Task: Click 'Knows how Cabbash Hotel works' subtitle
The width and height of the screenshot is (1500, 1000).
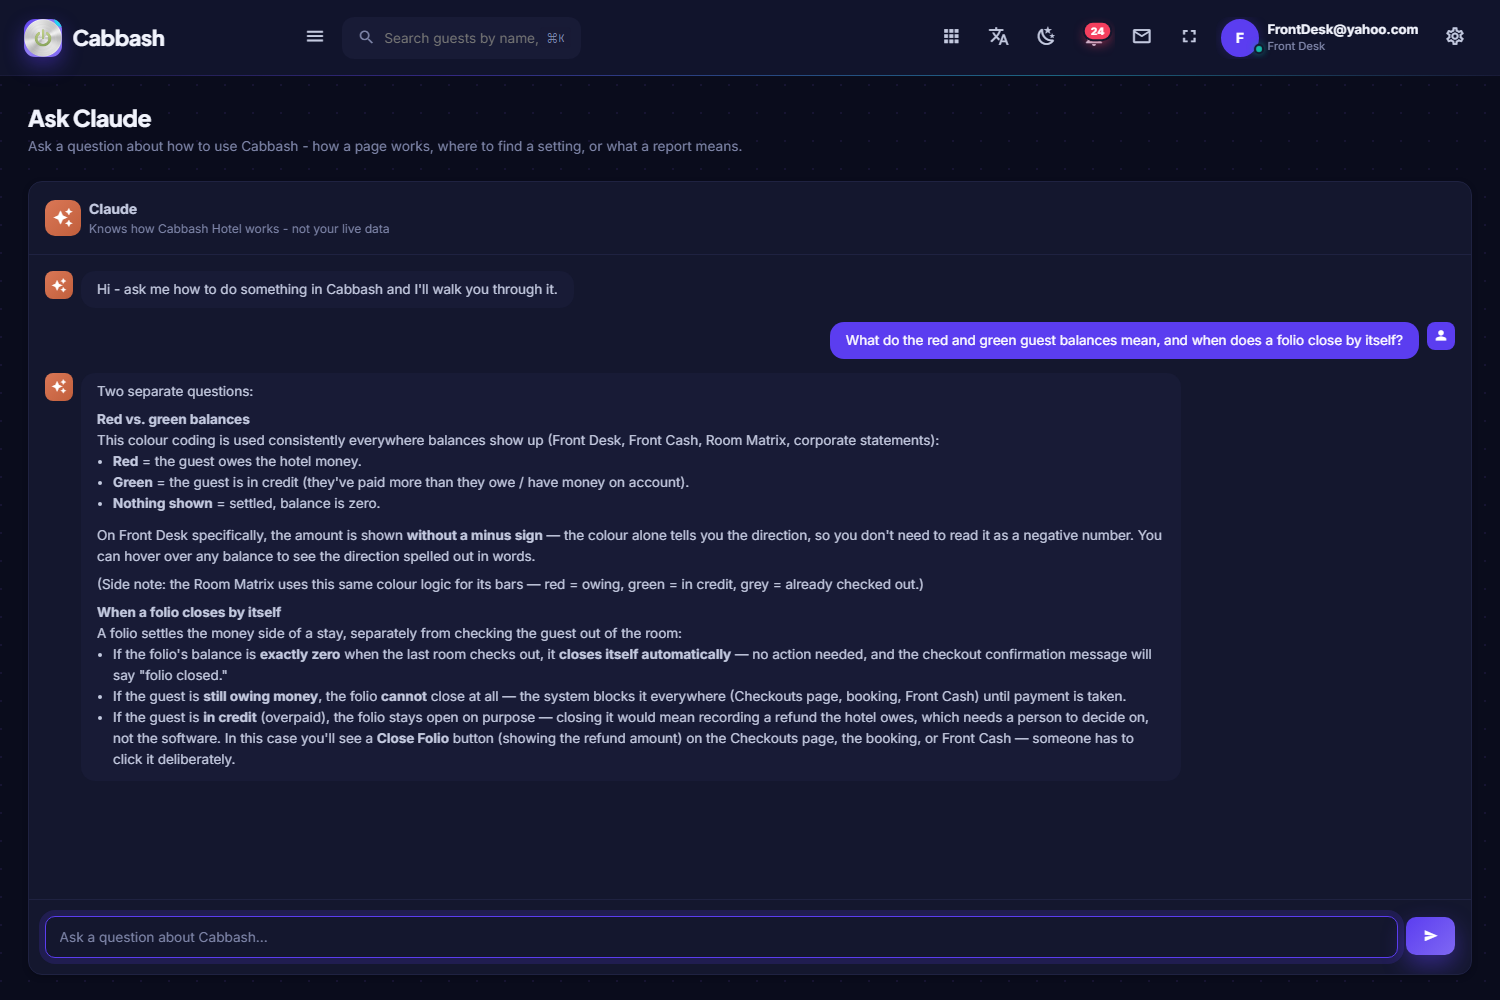Action: 239,229
